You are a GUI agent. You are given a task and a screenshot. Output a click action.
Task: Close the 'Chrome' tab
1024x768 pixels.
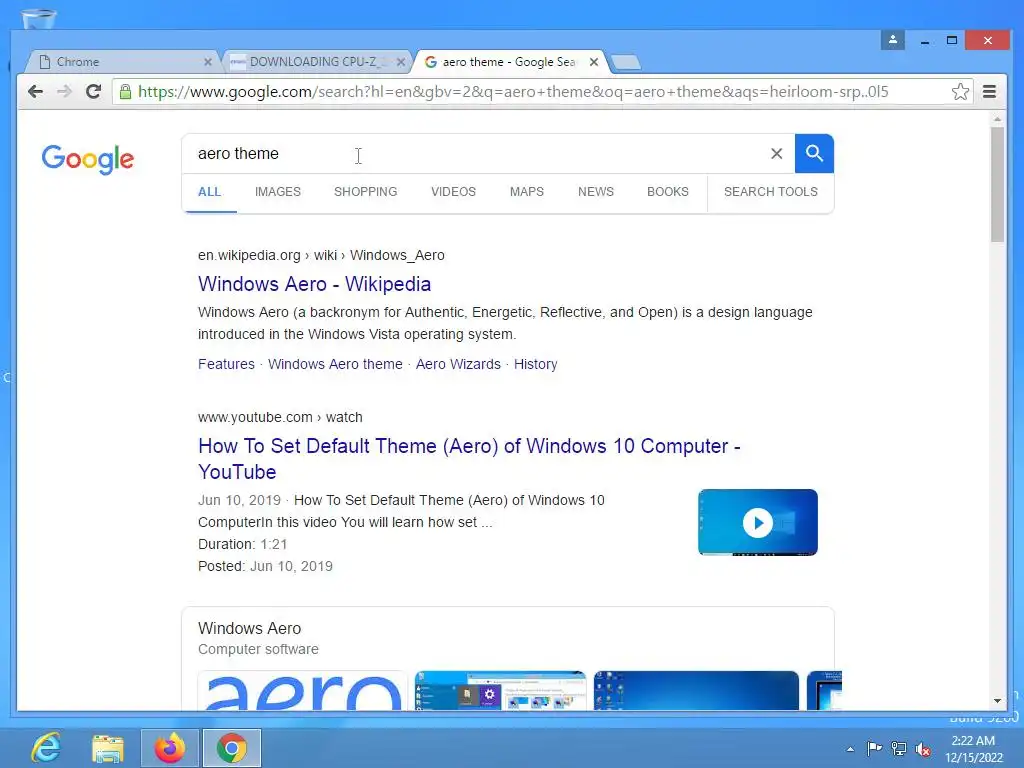coord(208,62)
